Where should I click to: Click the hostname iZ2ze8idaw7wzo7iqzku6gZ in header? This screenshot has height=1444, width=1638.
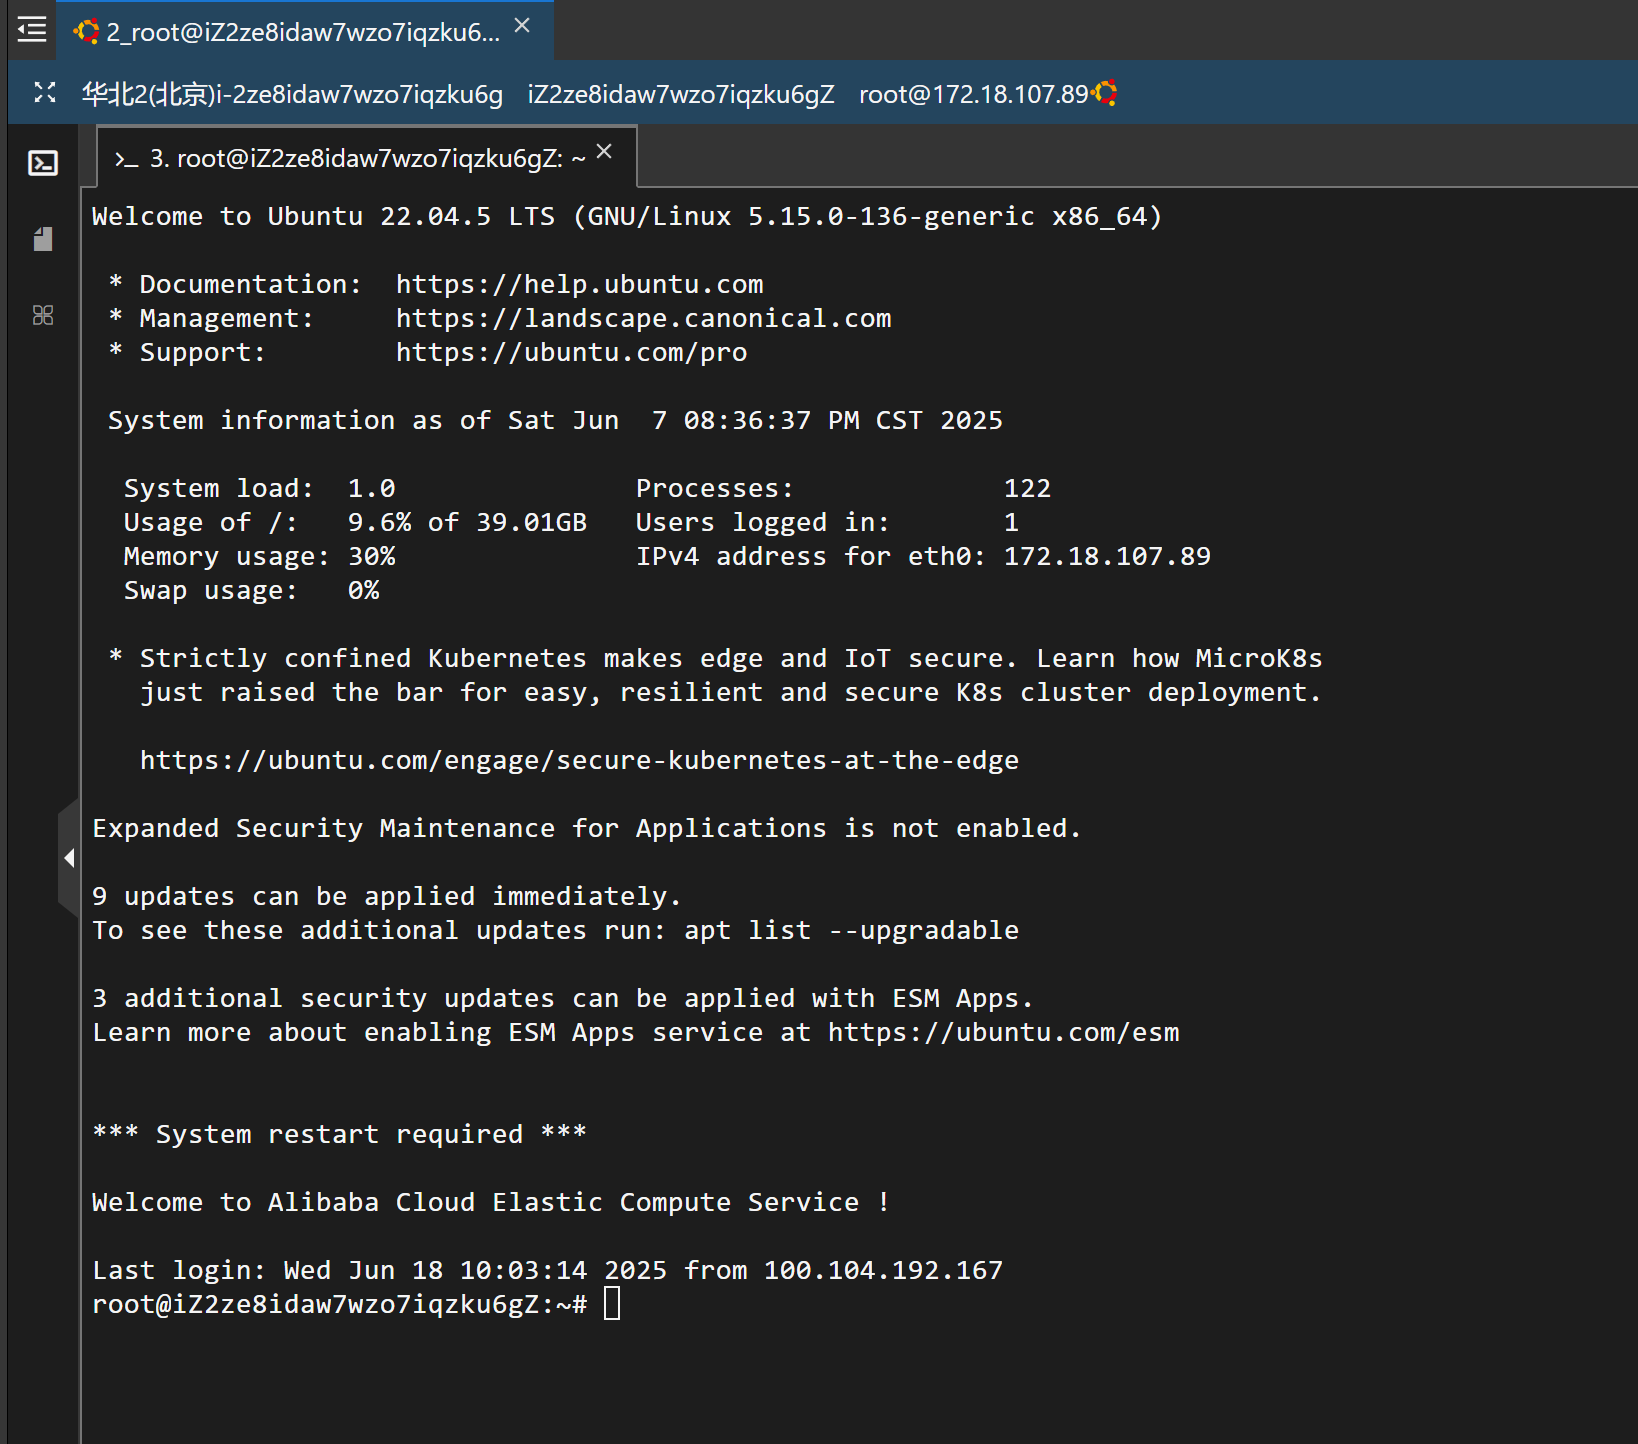point(681,94)
